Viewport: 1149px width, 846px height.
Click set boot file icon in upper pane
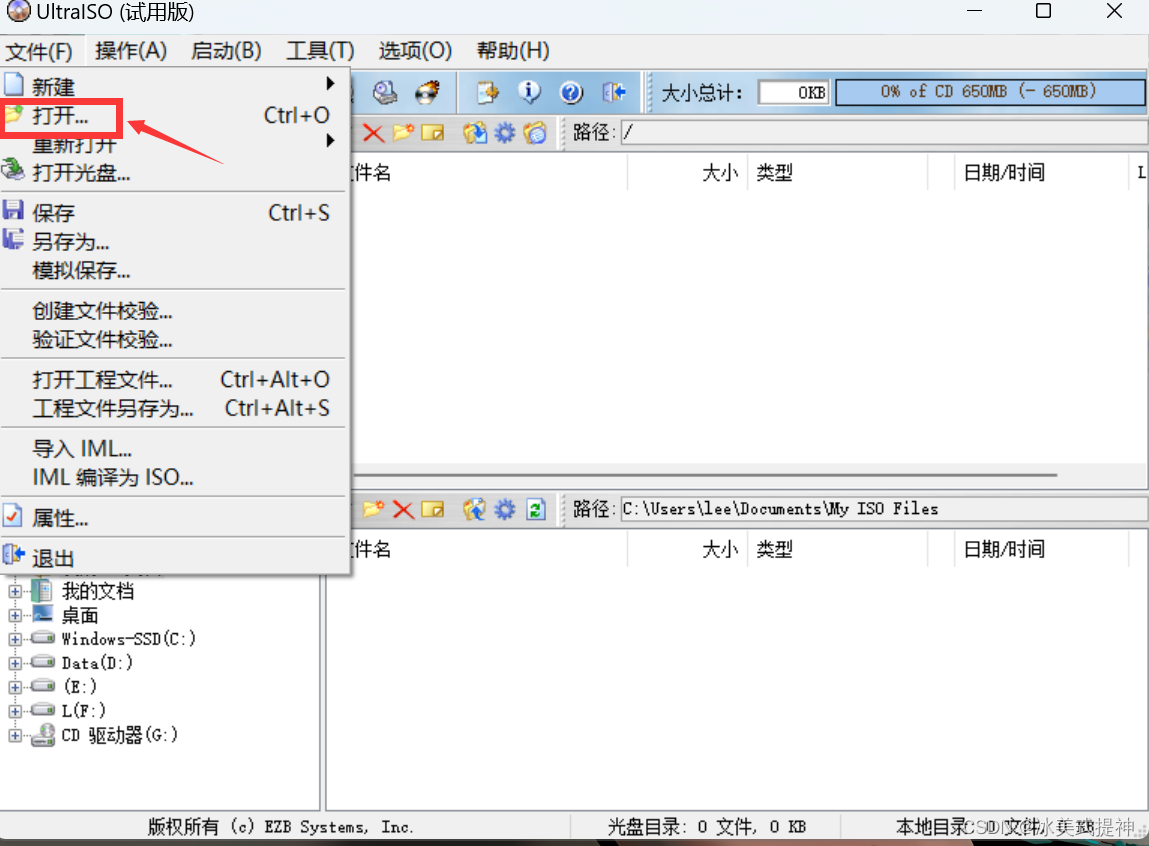tap(535, 133)
